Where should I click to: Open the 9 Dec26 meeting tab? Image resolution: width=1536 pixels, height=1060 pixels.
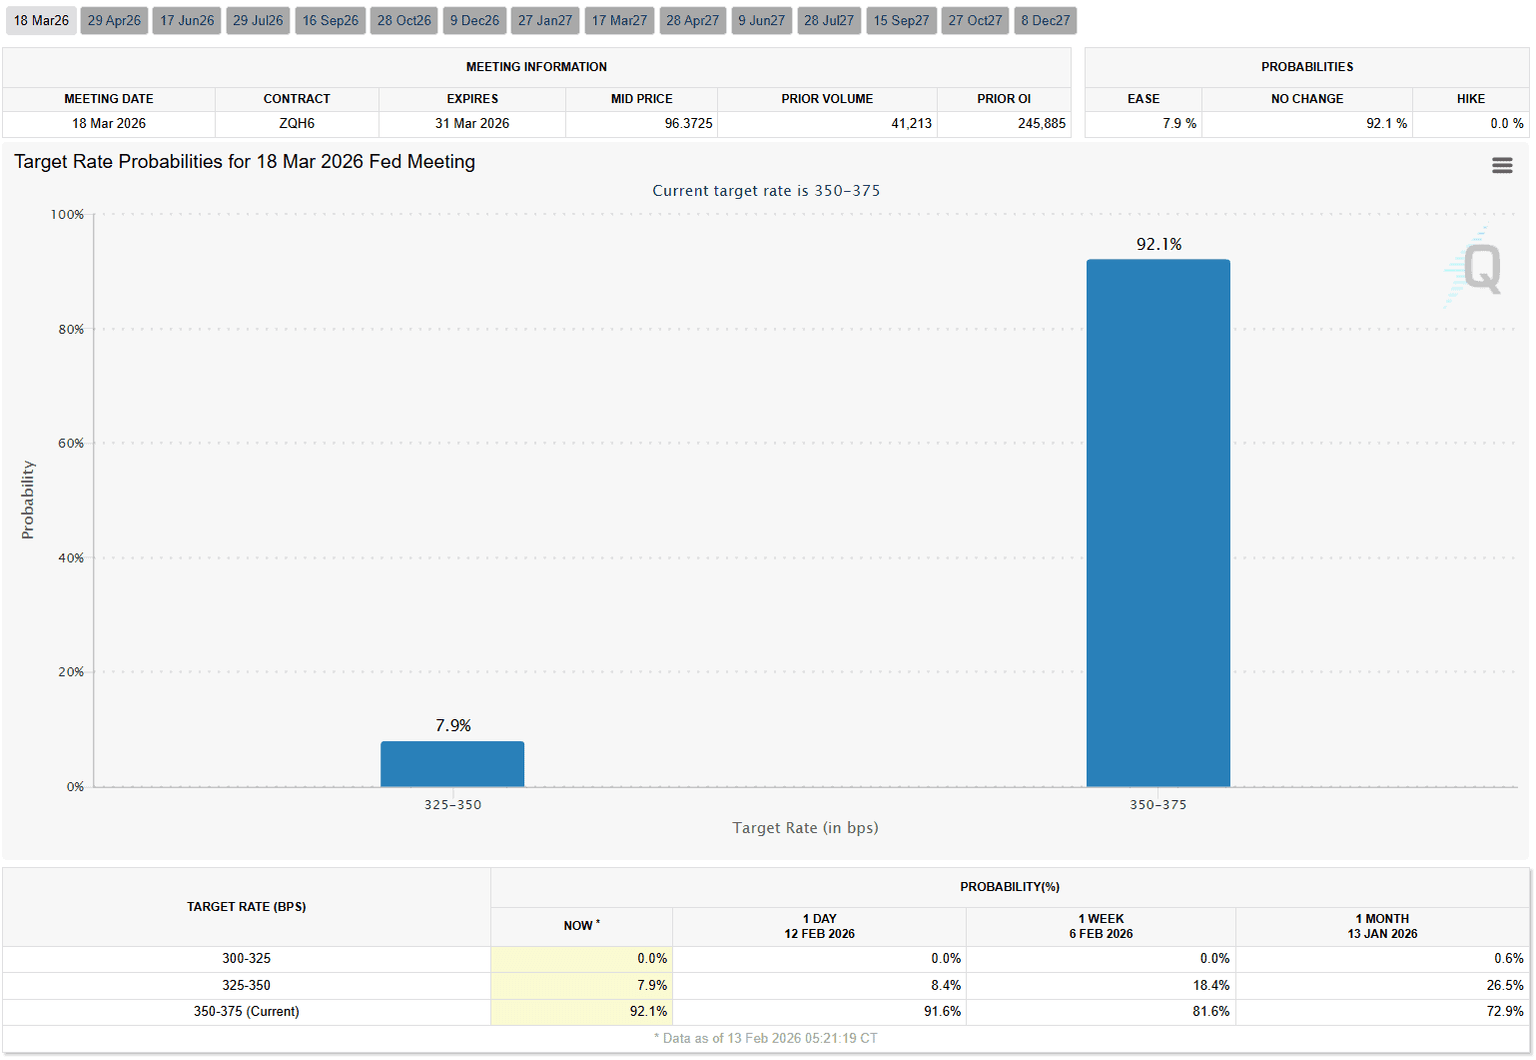474,21
